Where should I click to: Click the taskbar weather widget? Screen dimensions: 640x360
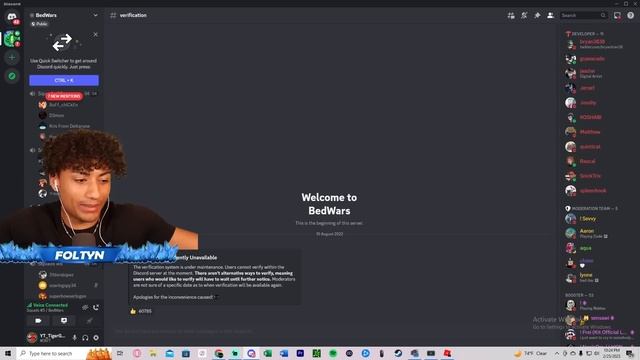[531, 353]
